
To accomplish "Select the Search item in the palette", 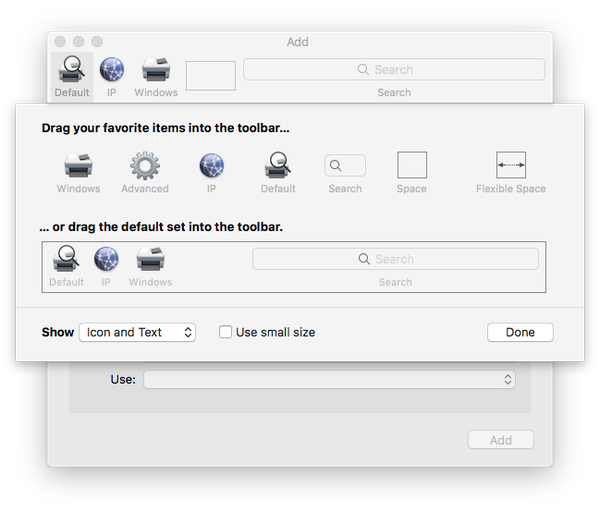I will click(345, 166).
